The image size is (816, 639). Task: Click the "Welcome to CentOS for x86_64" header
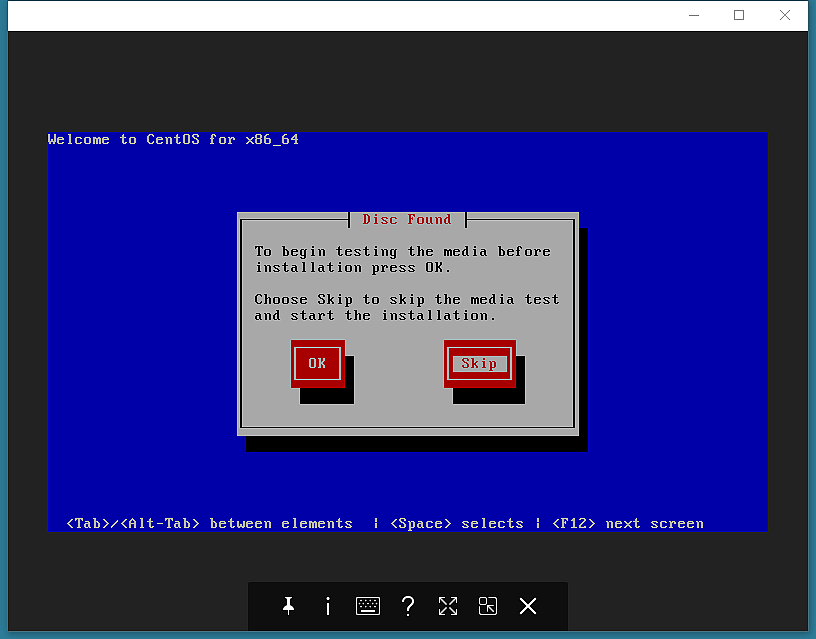(x=173, y=140)
